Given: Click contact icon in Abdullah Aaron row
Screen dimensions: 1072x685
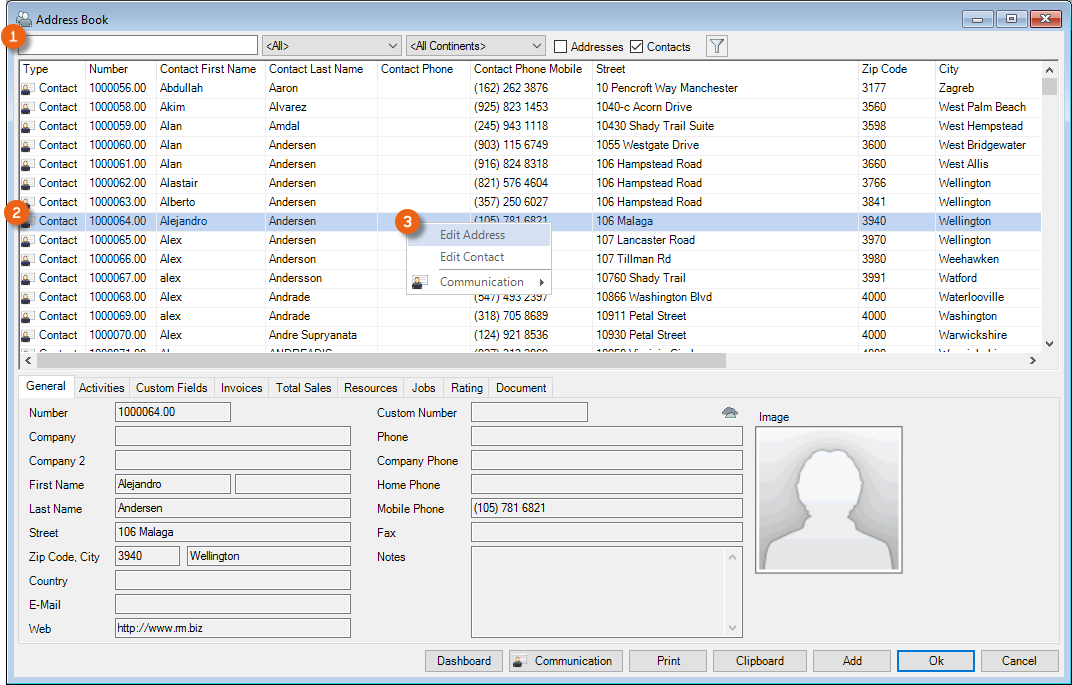Looking at the screenshot, I should pos(28,88).
